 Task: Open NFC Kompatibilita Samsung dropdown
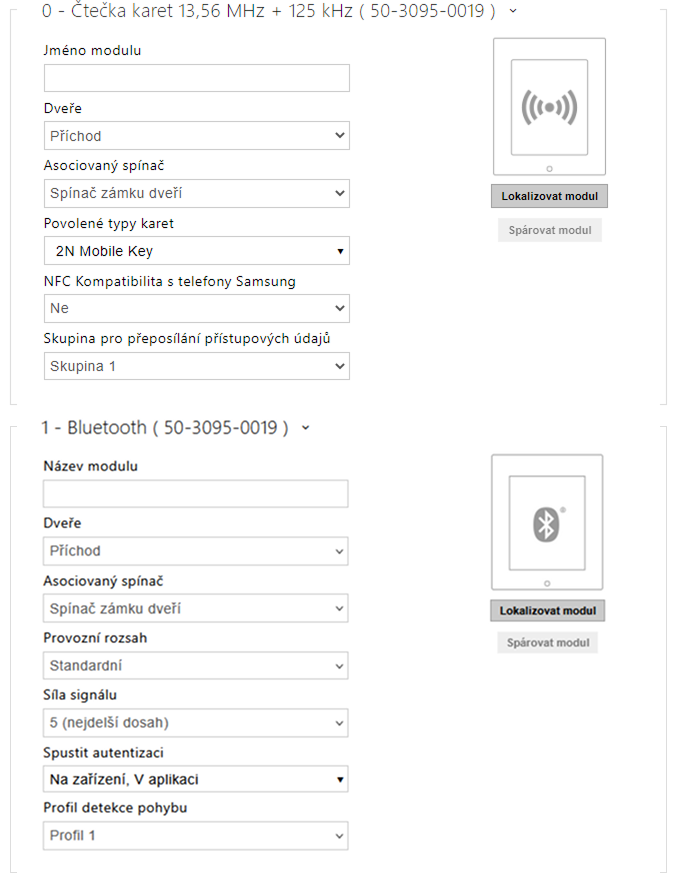coord(197,309)
